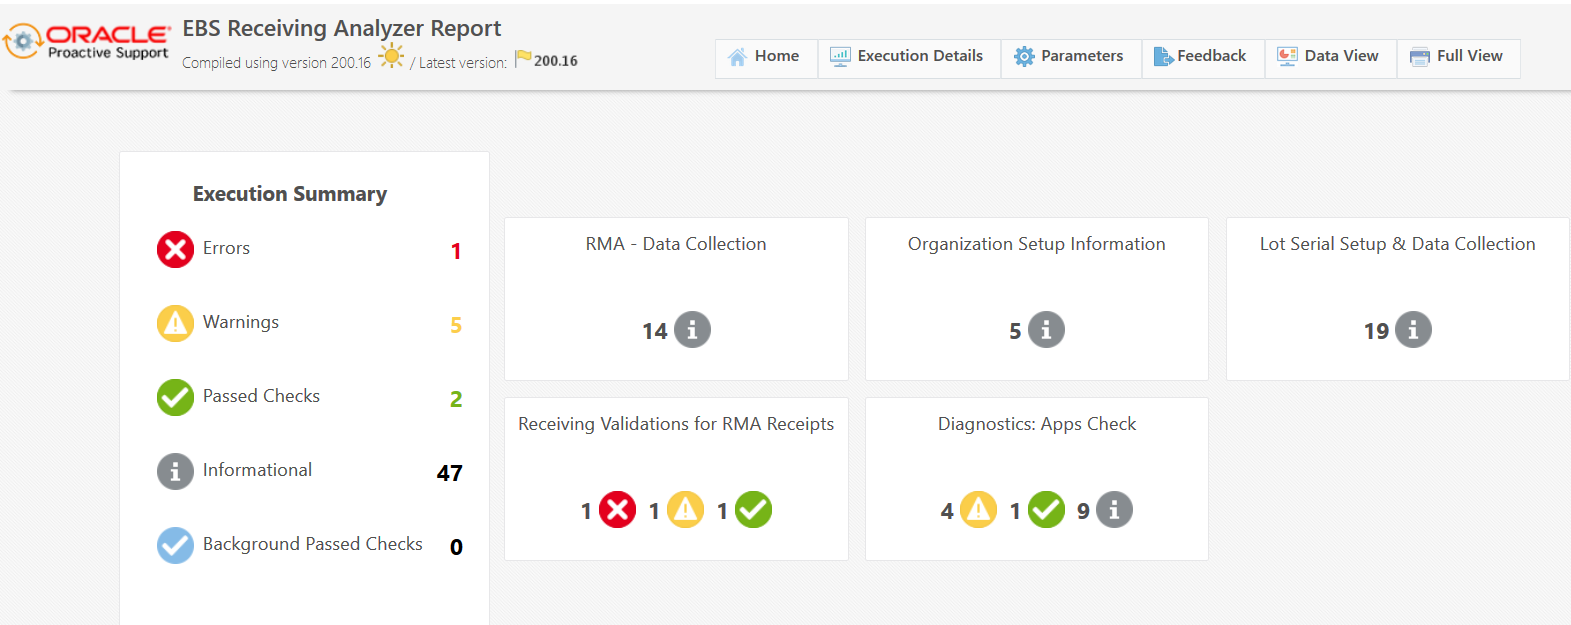The image size is (1571, 625).
Task: Click the red Errors icon in Execution Summary
Action: (x=175, y=249)
